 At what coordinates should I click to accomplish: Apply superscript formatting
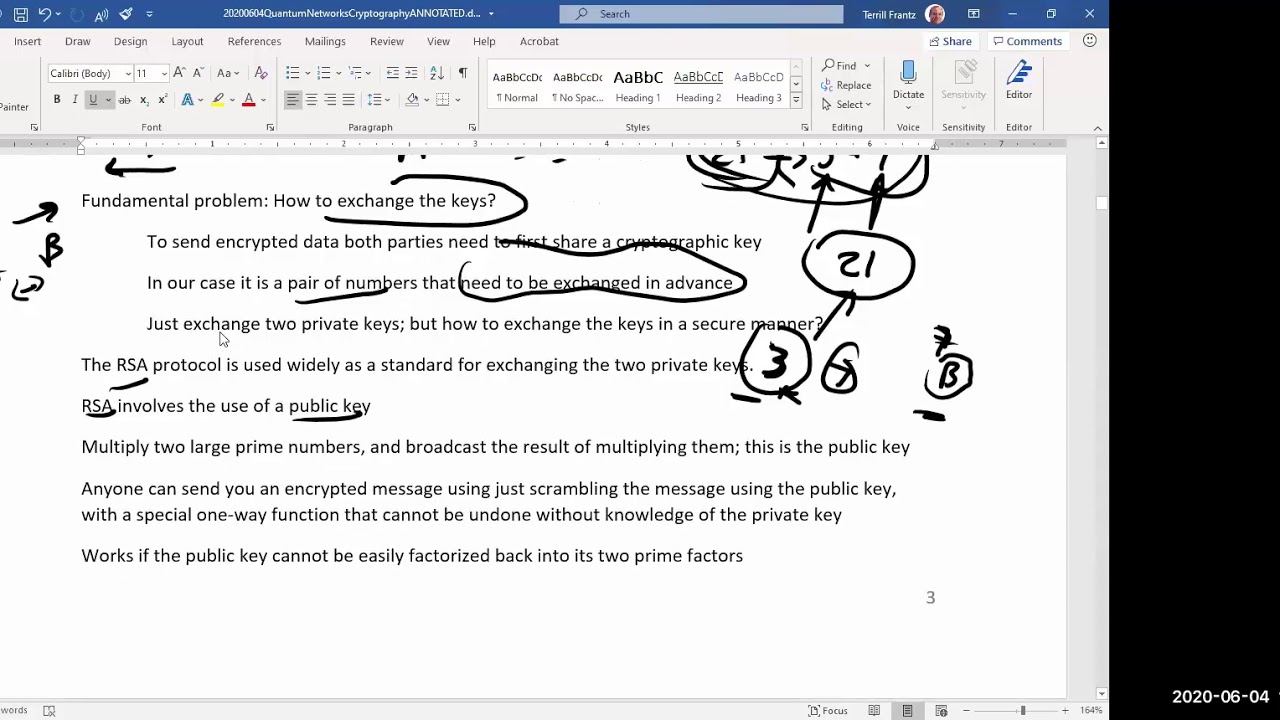pos(162,100)
